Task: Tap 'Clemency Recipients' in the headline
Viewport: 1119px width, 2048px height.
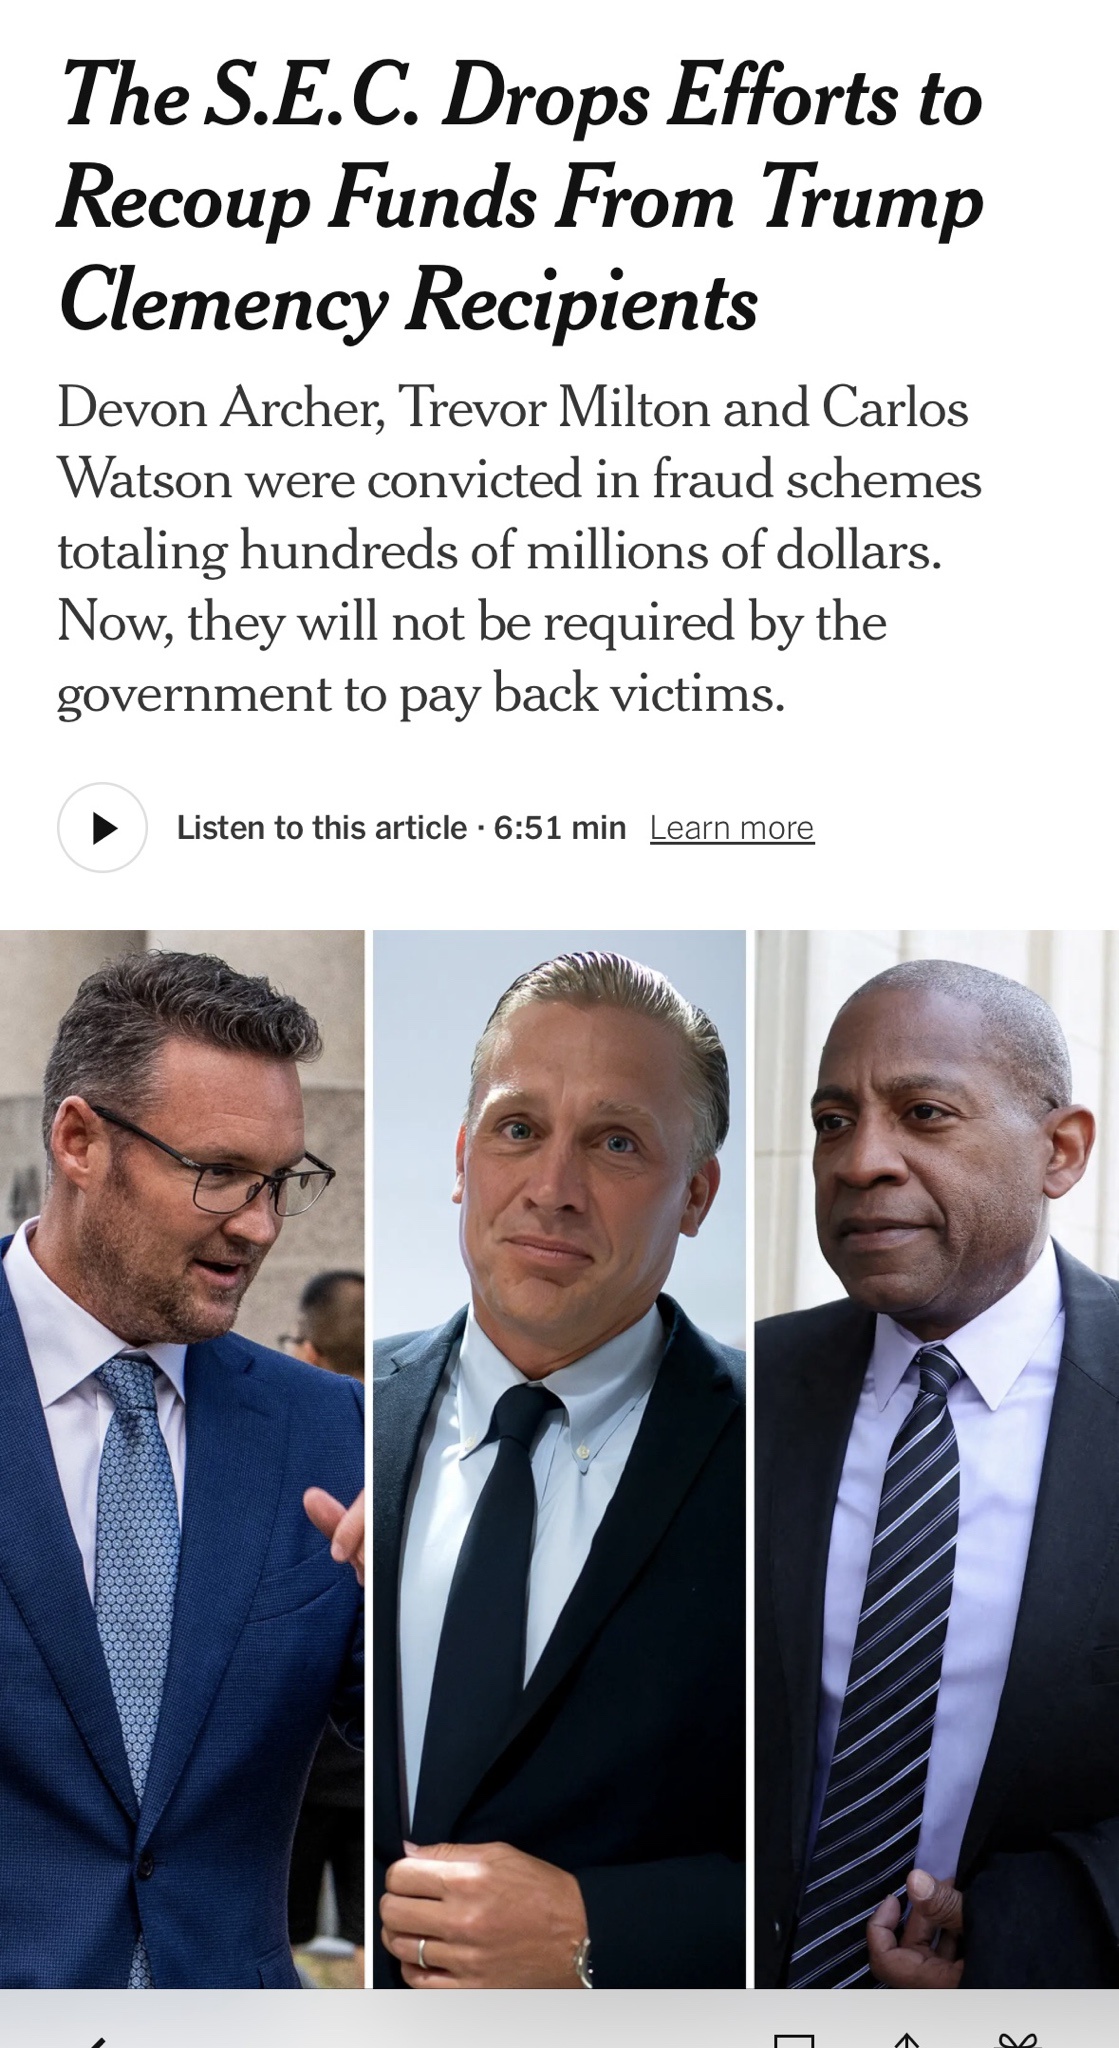Action: click(408, 302)
